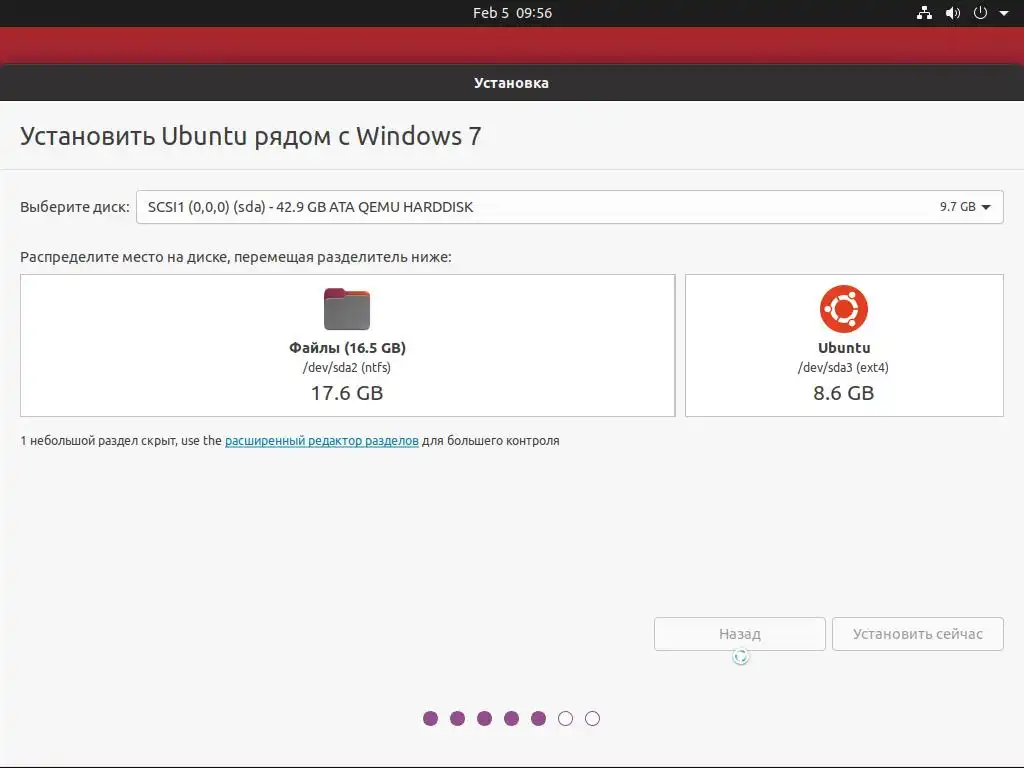The image size is (1024, 768).
Task: Open the clock showing Feb 5 09:56
Action: click(513, 13)
